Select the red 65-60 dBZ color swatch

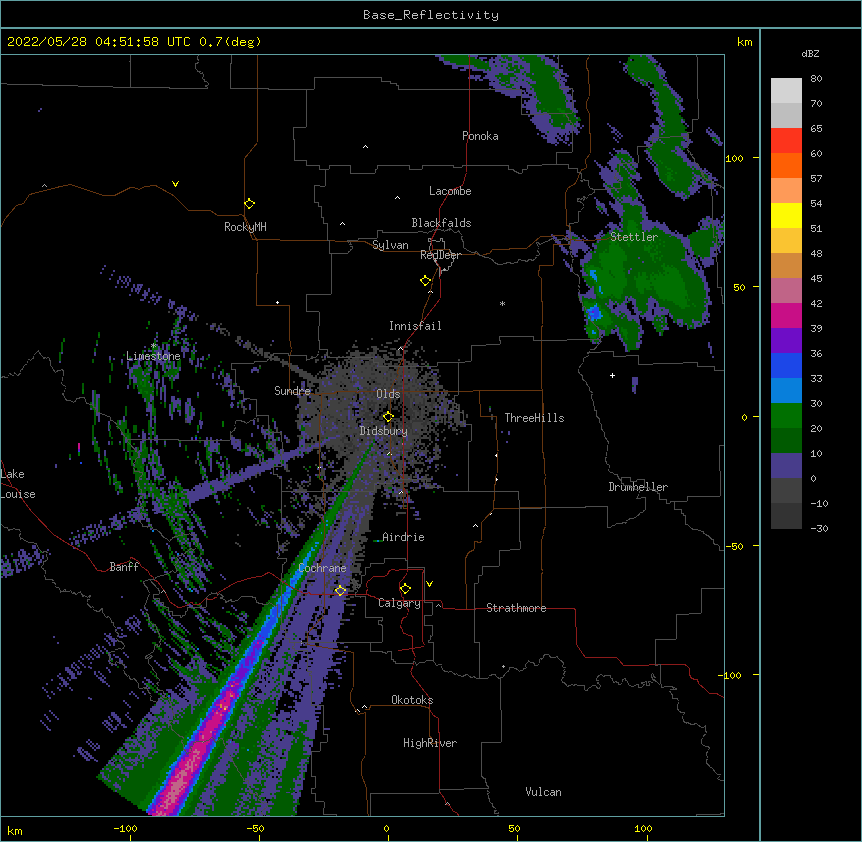pyautogui.click(x=786, y=141)
